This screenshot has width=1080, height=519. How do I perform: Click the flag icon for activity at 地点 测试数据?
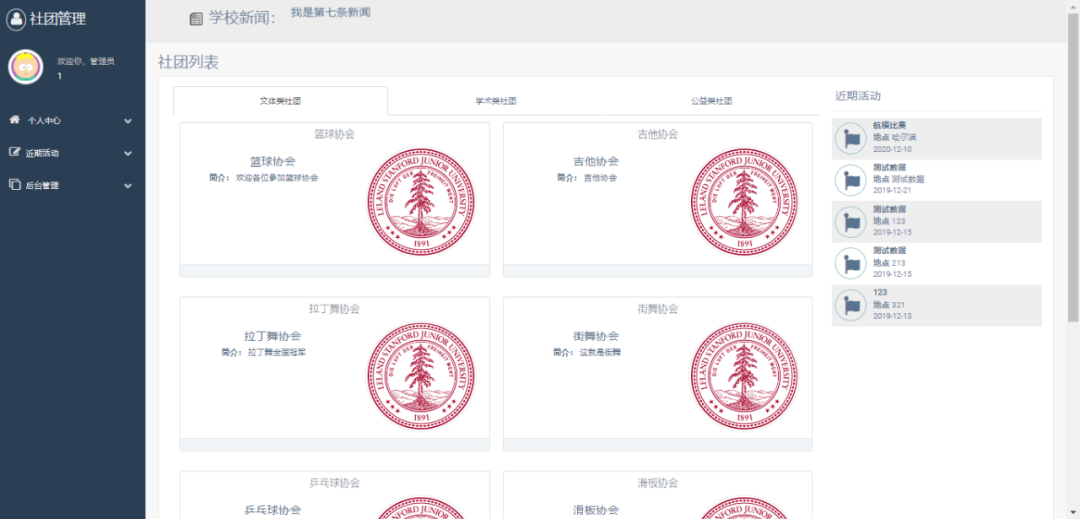click(851, 180)
